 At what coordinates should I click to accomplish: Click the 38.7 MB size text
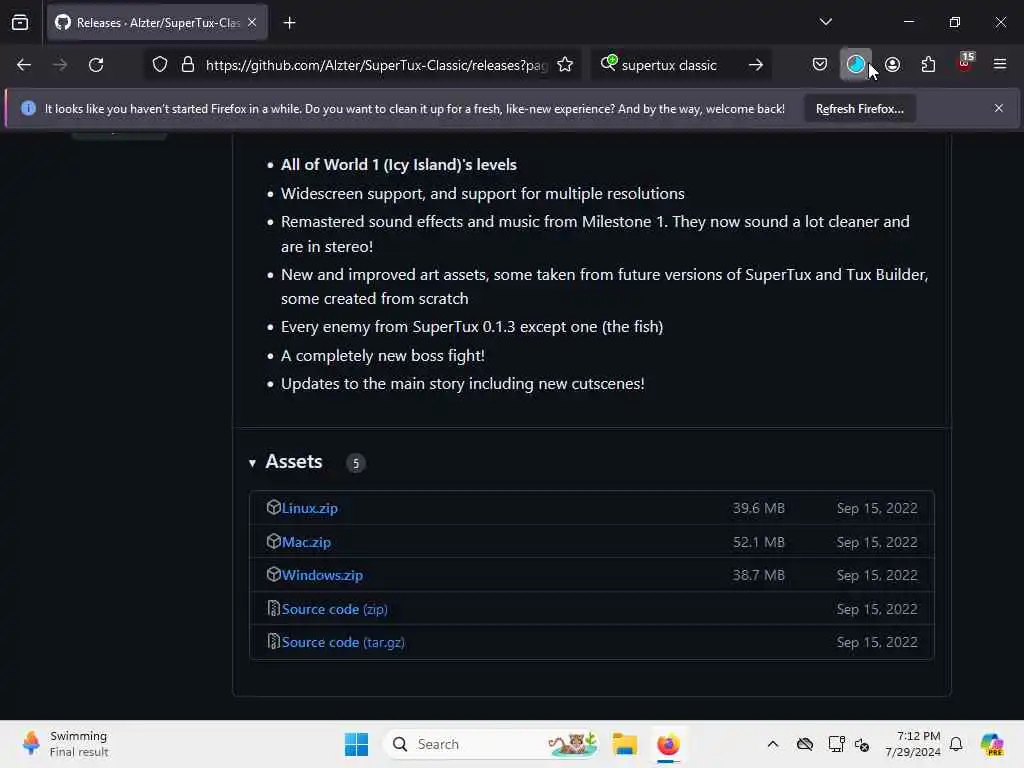pyautogui.click(x=758, y=575)
